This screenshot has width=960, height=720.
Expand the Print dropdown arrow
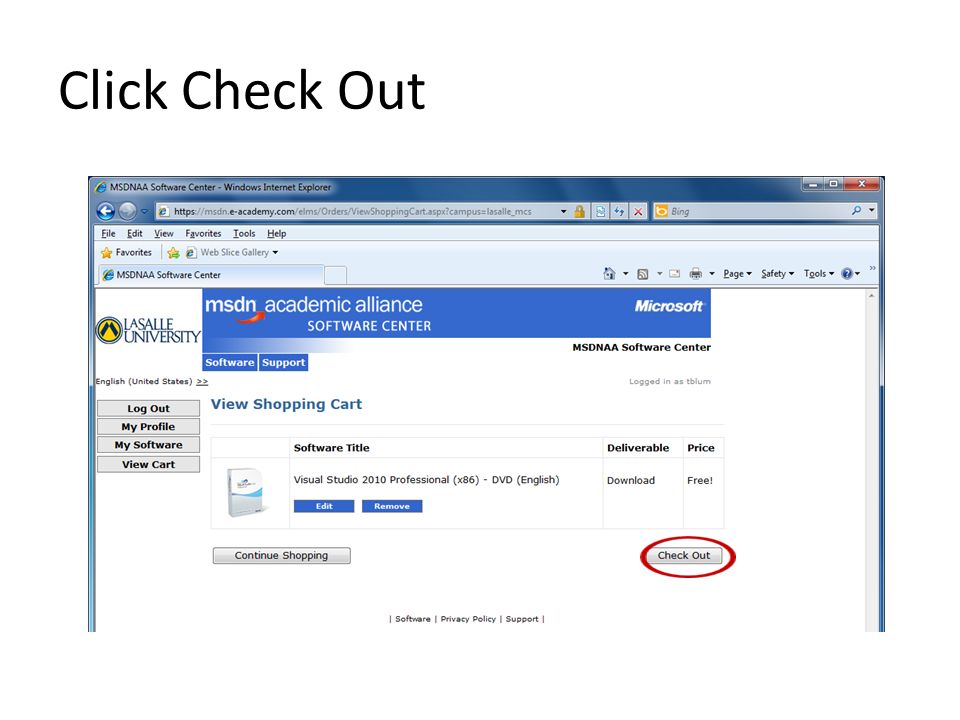pyautogui.click(x=711, y=274)
